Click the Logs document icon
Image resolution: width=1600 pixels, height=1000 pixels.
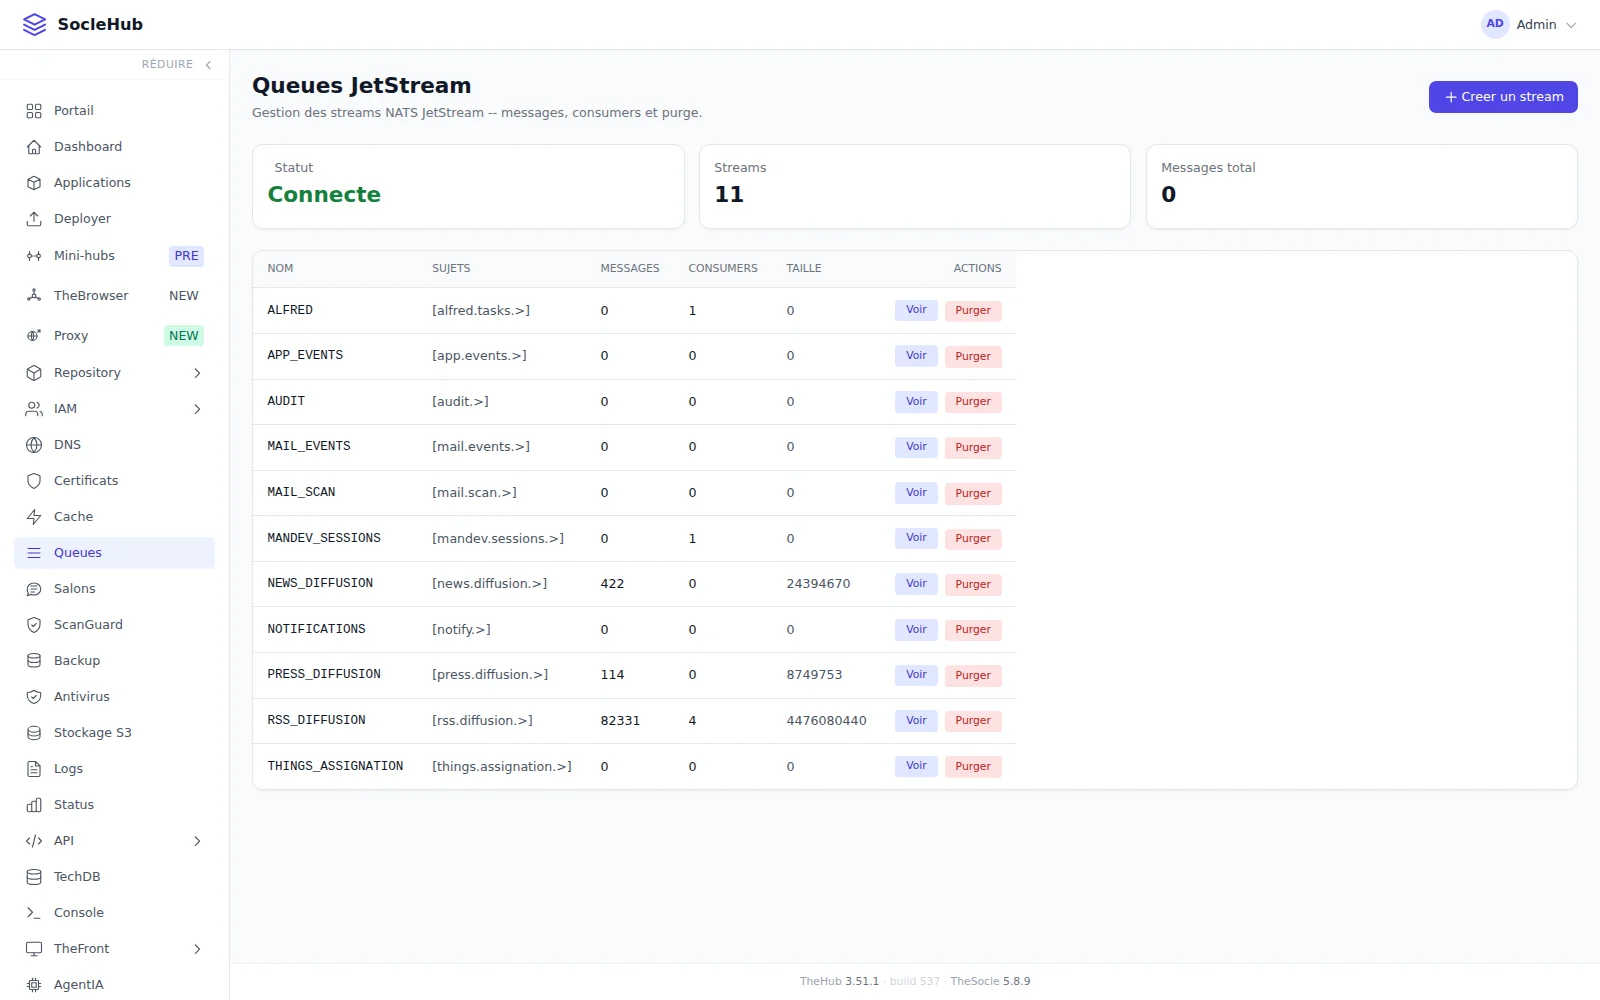[34, 769]
